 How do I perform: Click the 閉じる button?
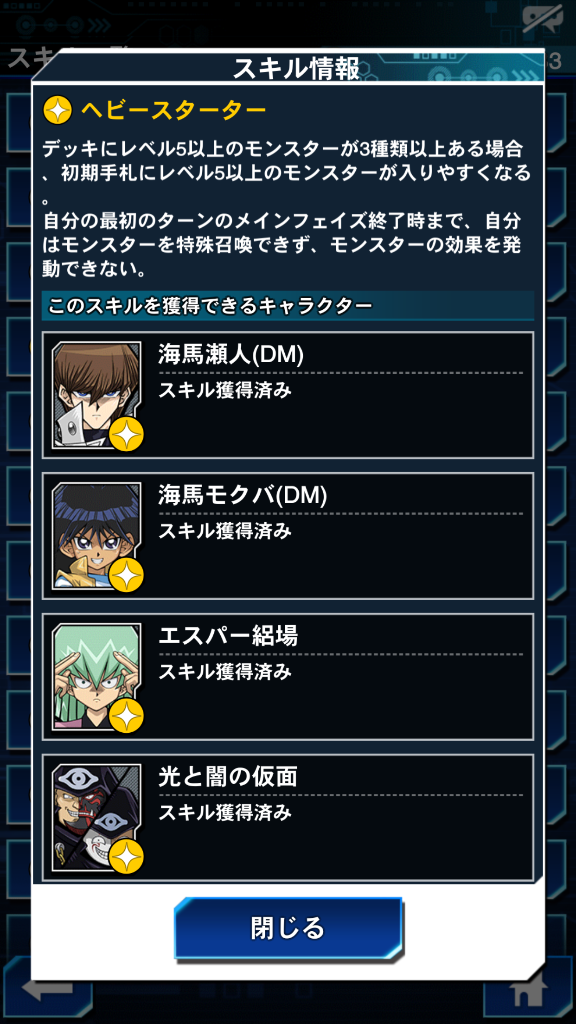point(287,928)
